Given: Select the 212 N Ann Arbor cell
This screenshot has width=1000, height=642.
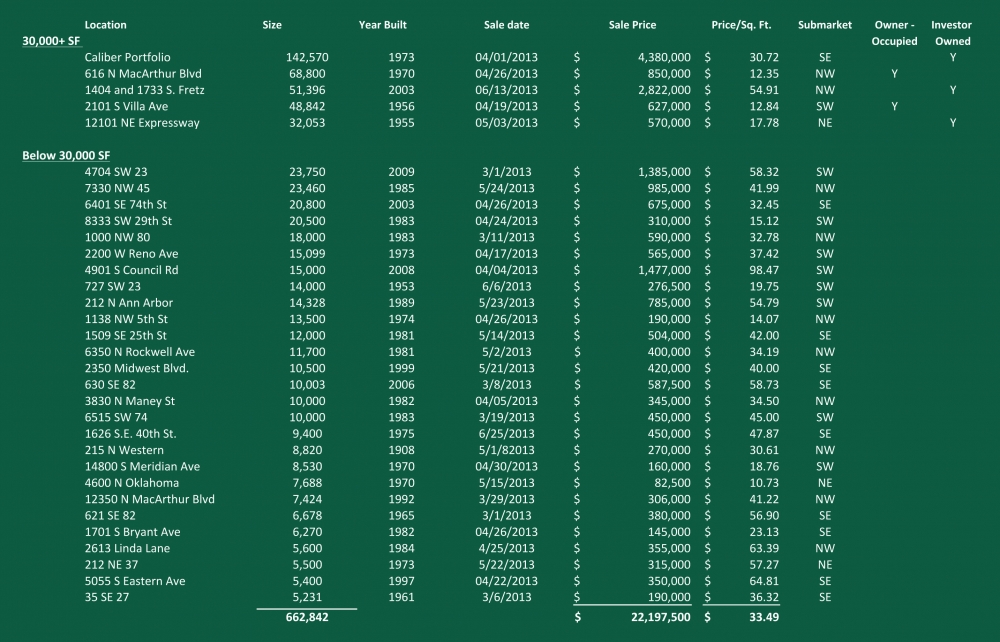Looking at the screenshot, I should [x=129, y=303].
